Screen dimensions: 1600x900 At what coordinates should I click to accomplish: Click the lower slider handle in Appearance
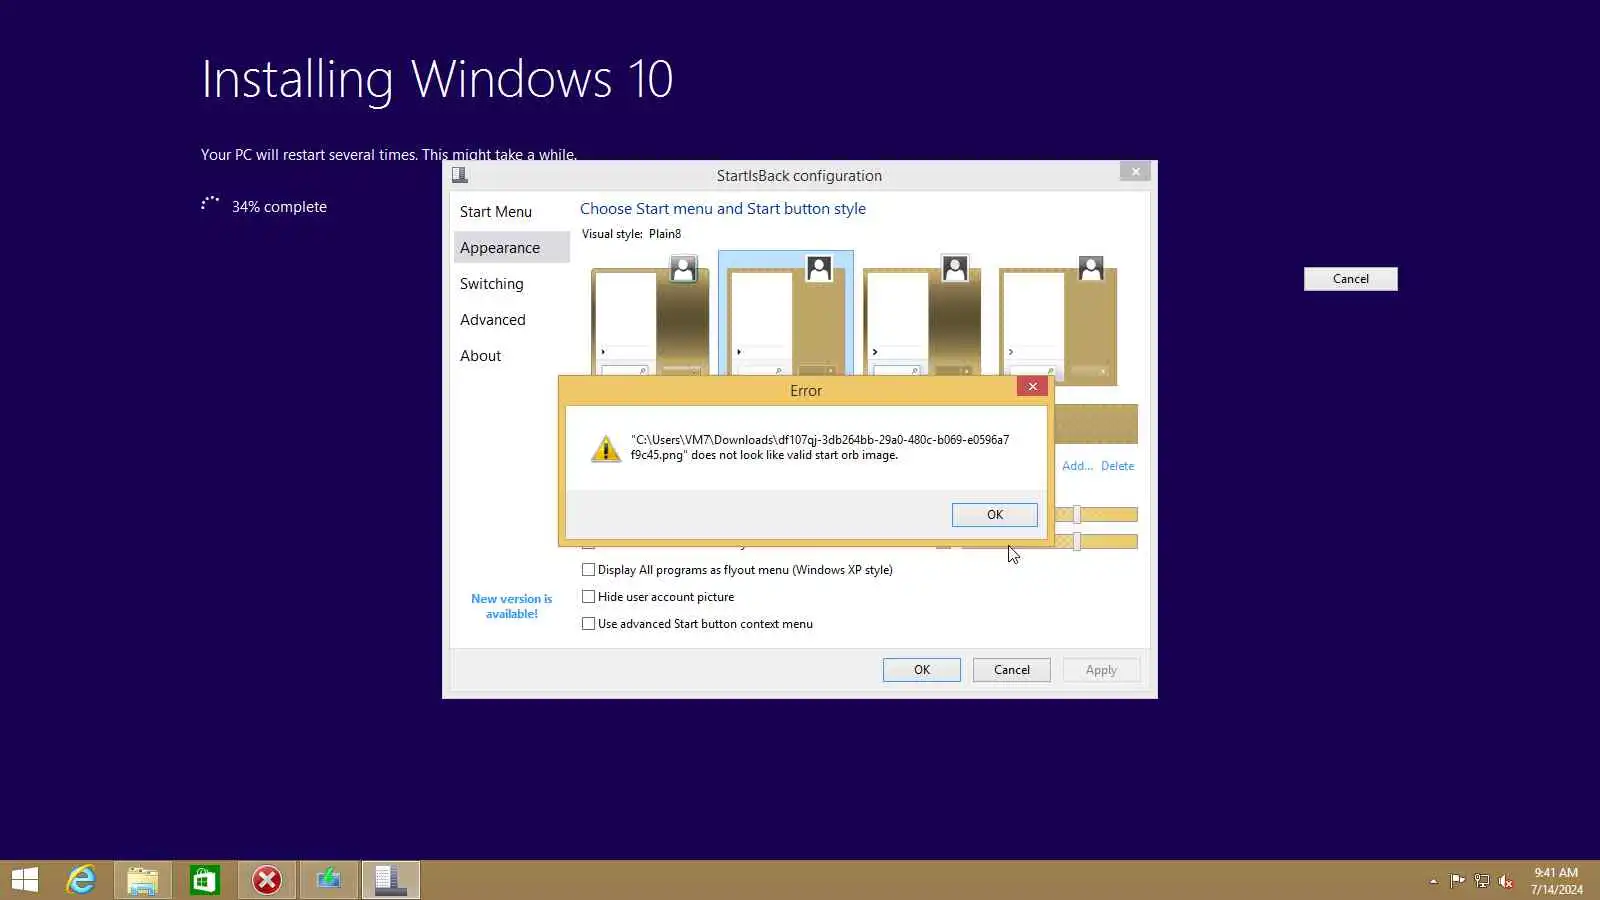coord(1077,542)
